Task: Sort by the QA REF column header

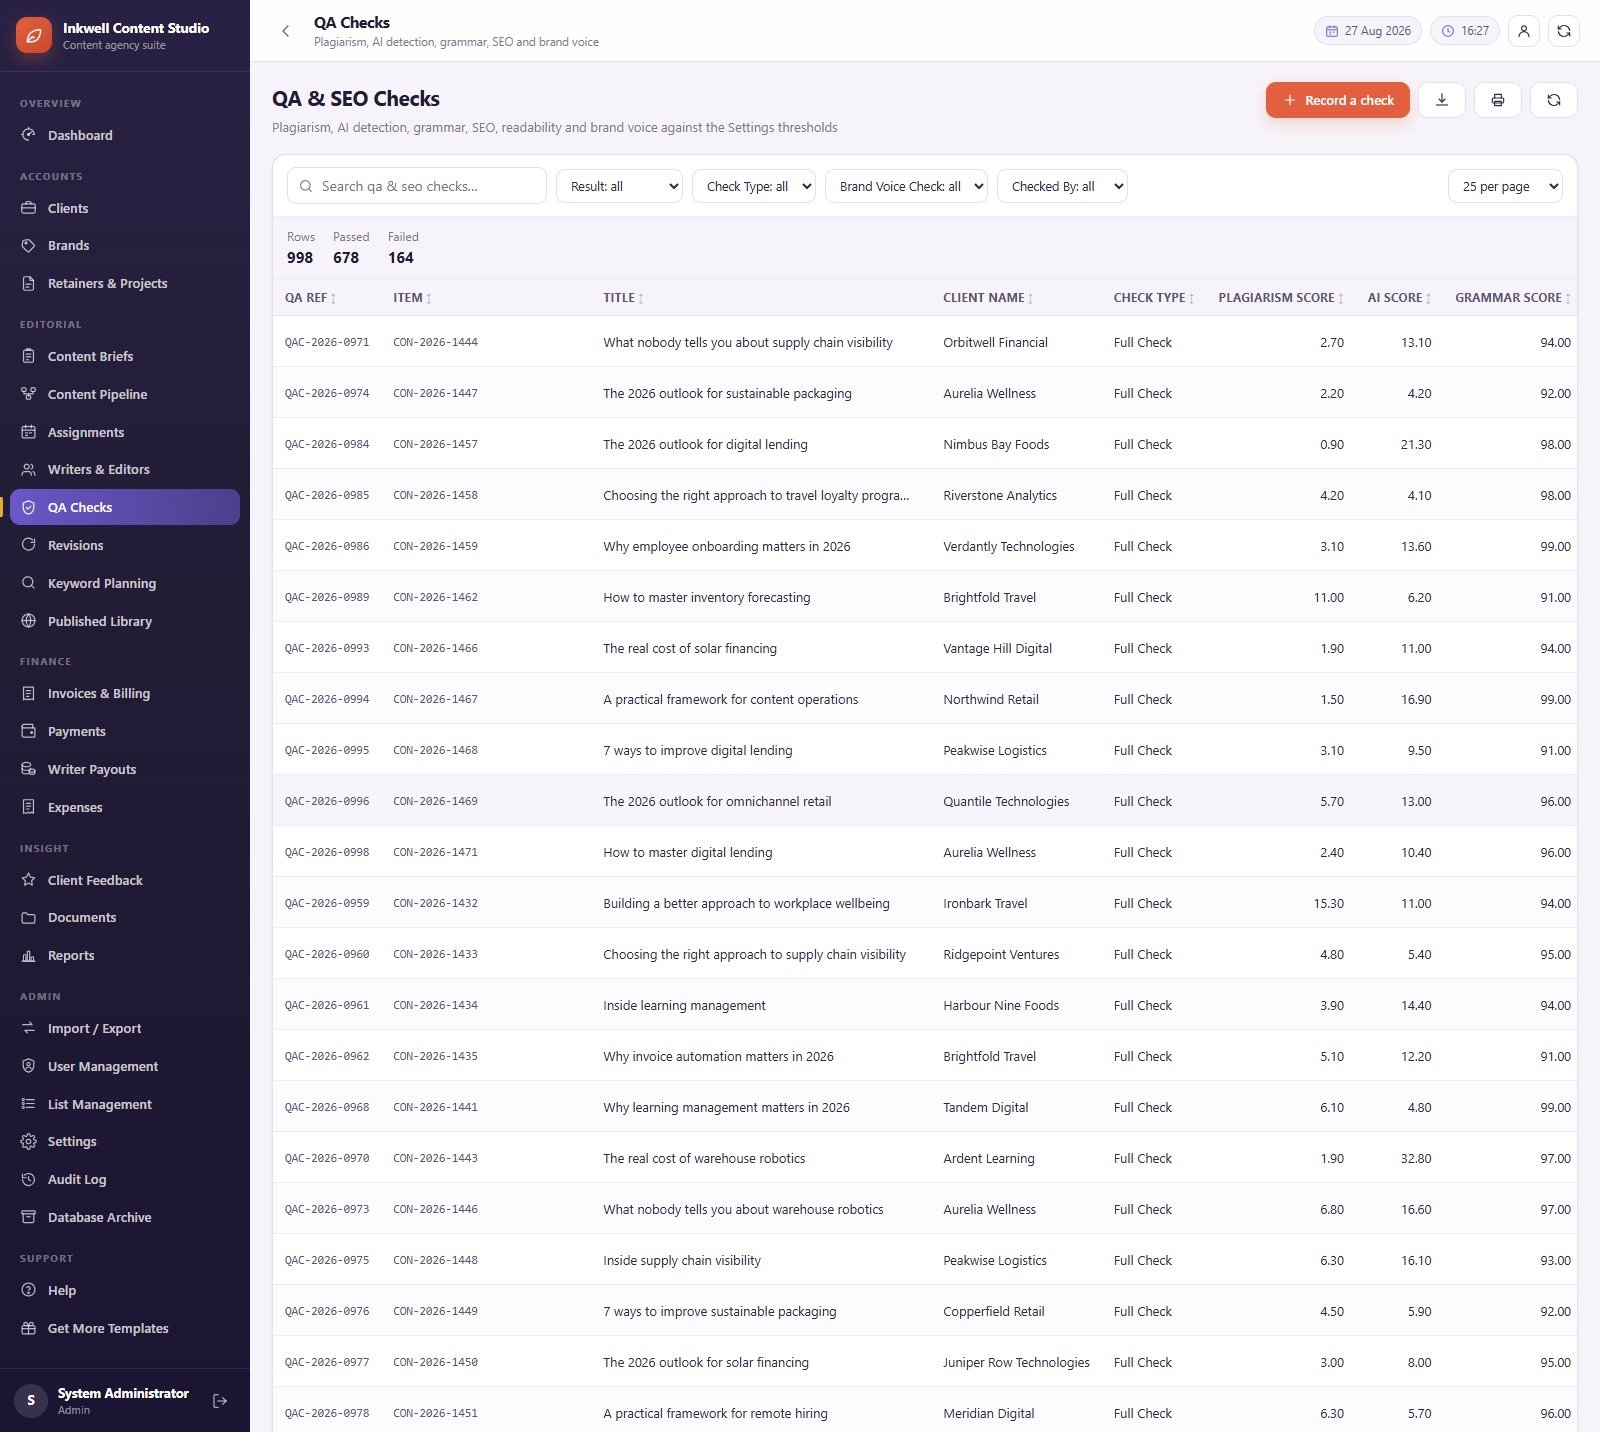Action: (310, 298)
